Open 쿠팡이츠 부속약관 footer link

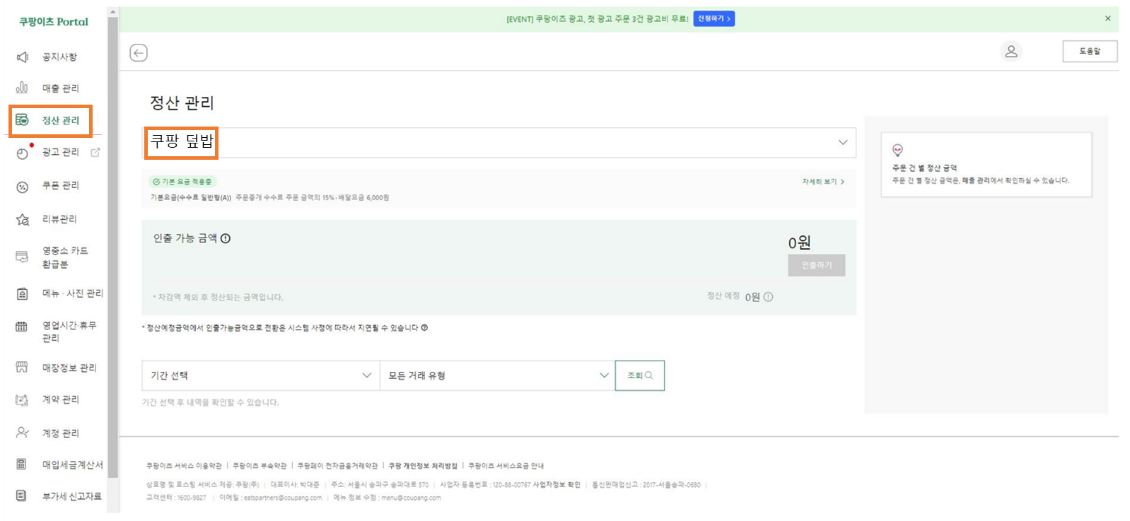259,466
